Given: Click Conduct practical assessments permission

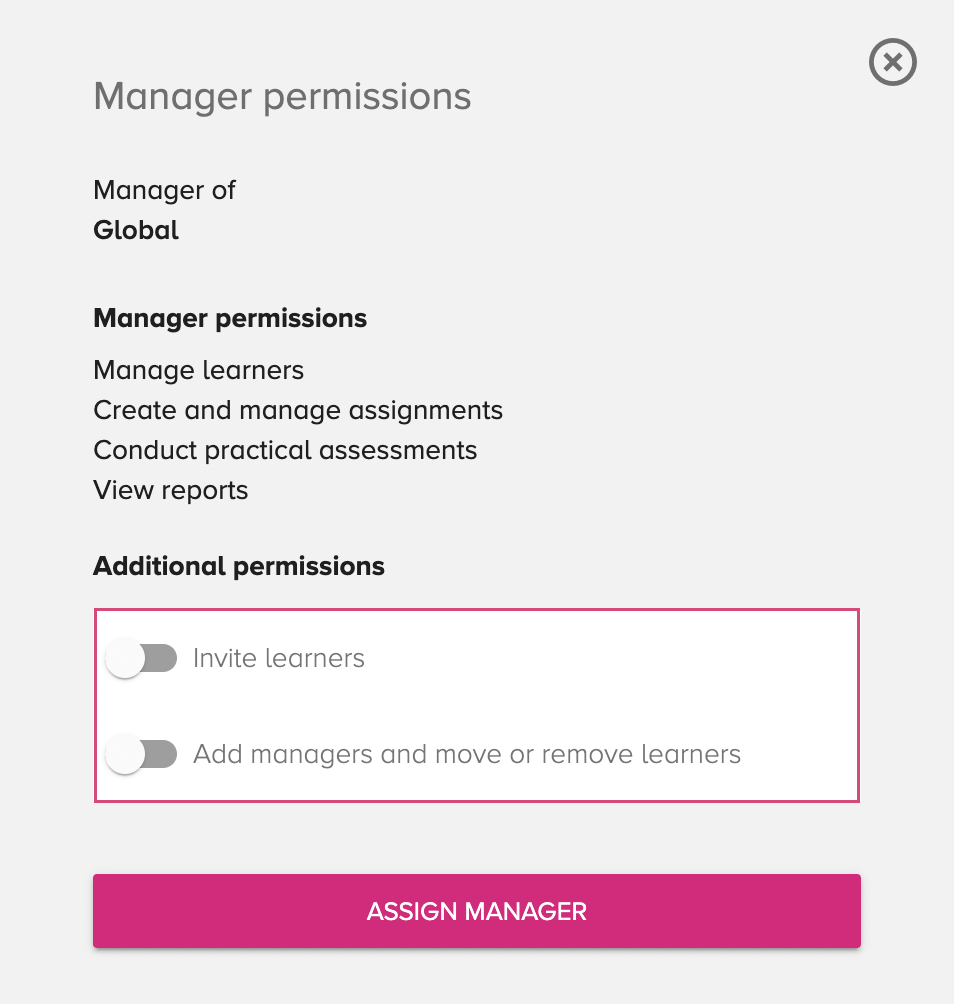Looking at the screenshot, I should point(285,450).
